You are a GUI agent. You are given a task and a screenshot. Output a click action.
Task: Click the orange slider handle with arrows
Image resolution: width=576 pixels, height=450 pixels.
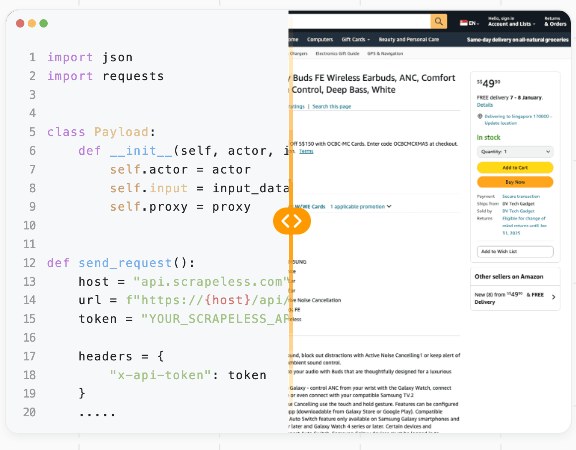[x=292, y=221]
